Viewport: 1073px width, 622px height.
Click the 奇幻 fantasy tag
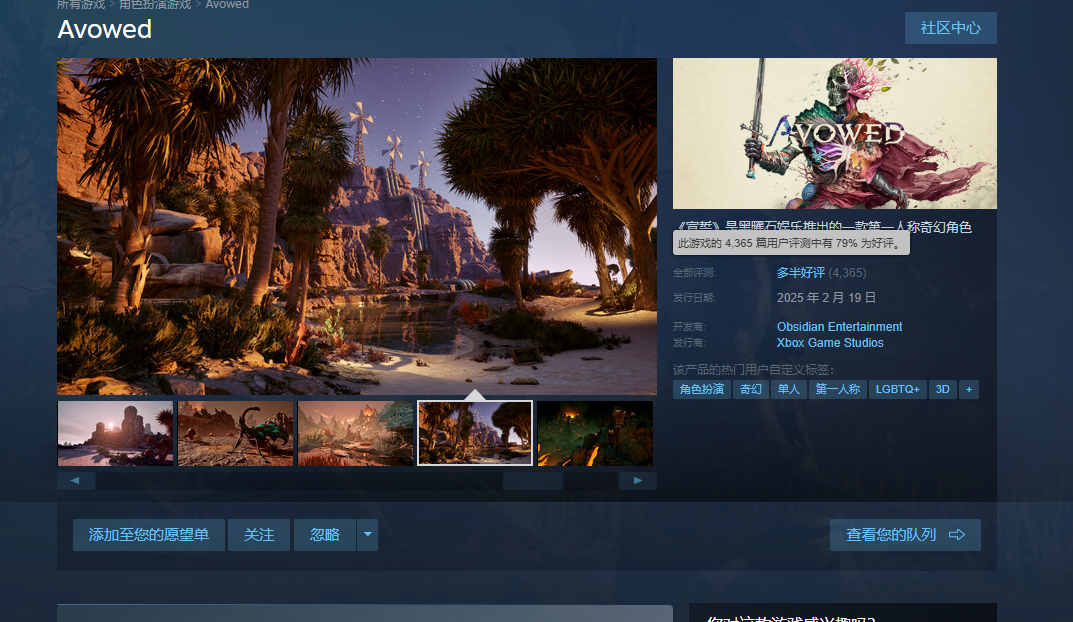tap(750, 389)
